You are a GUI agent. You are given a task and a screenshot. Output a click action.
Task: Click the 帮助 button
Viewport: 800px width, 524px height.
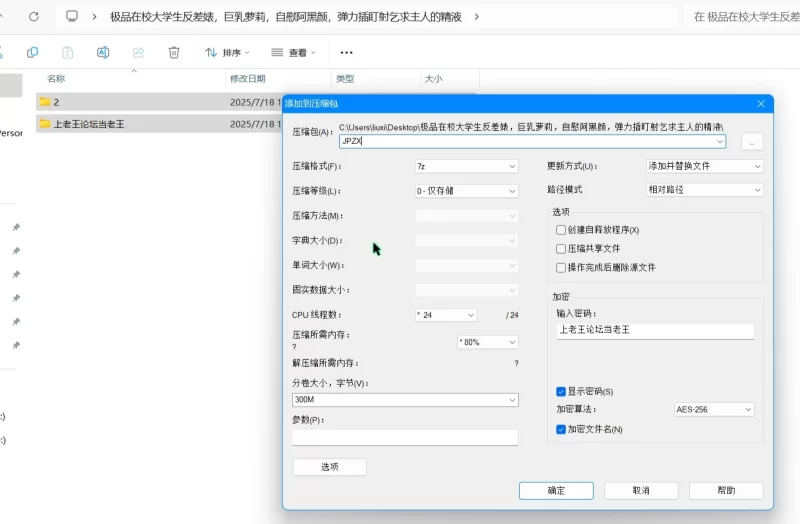tap(726, 491)
